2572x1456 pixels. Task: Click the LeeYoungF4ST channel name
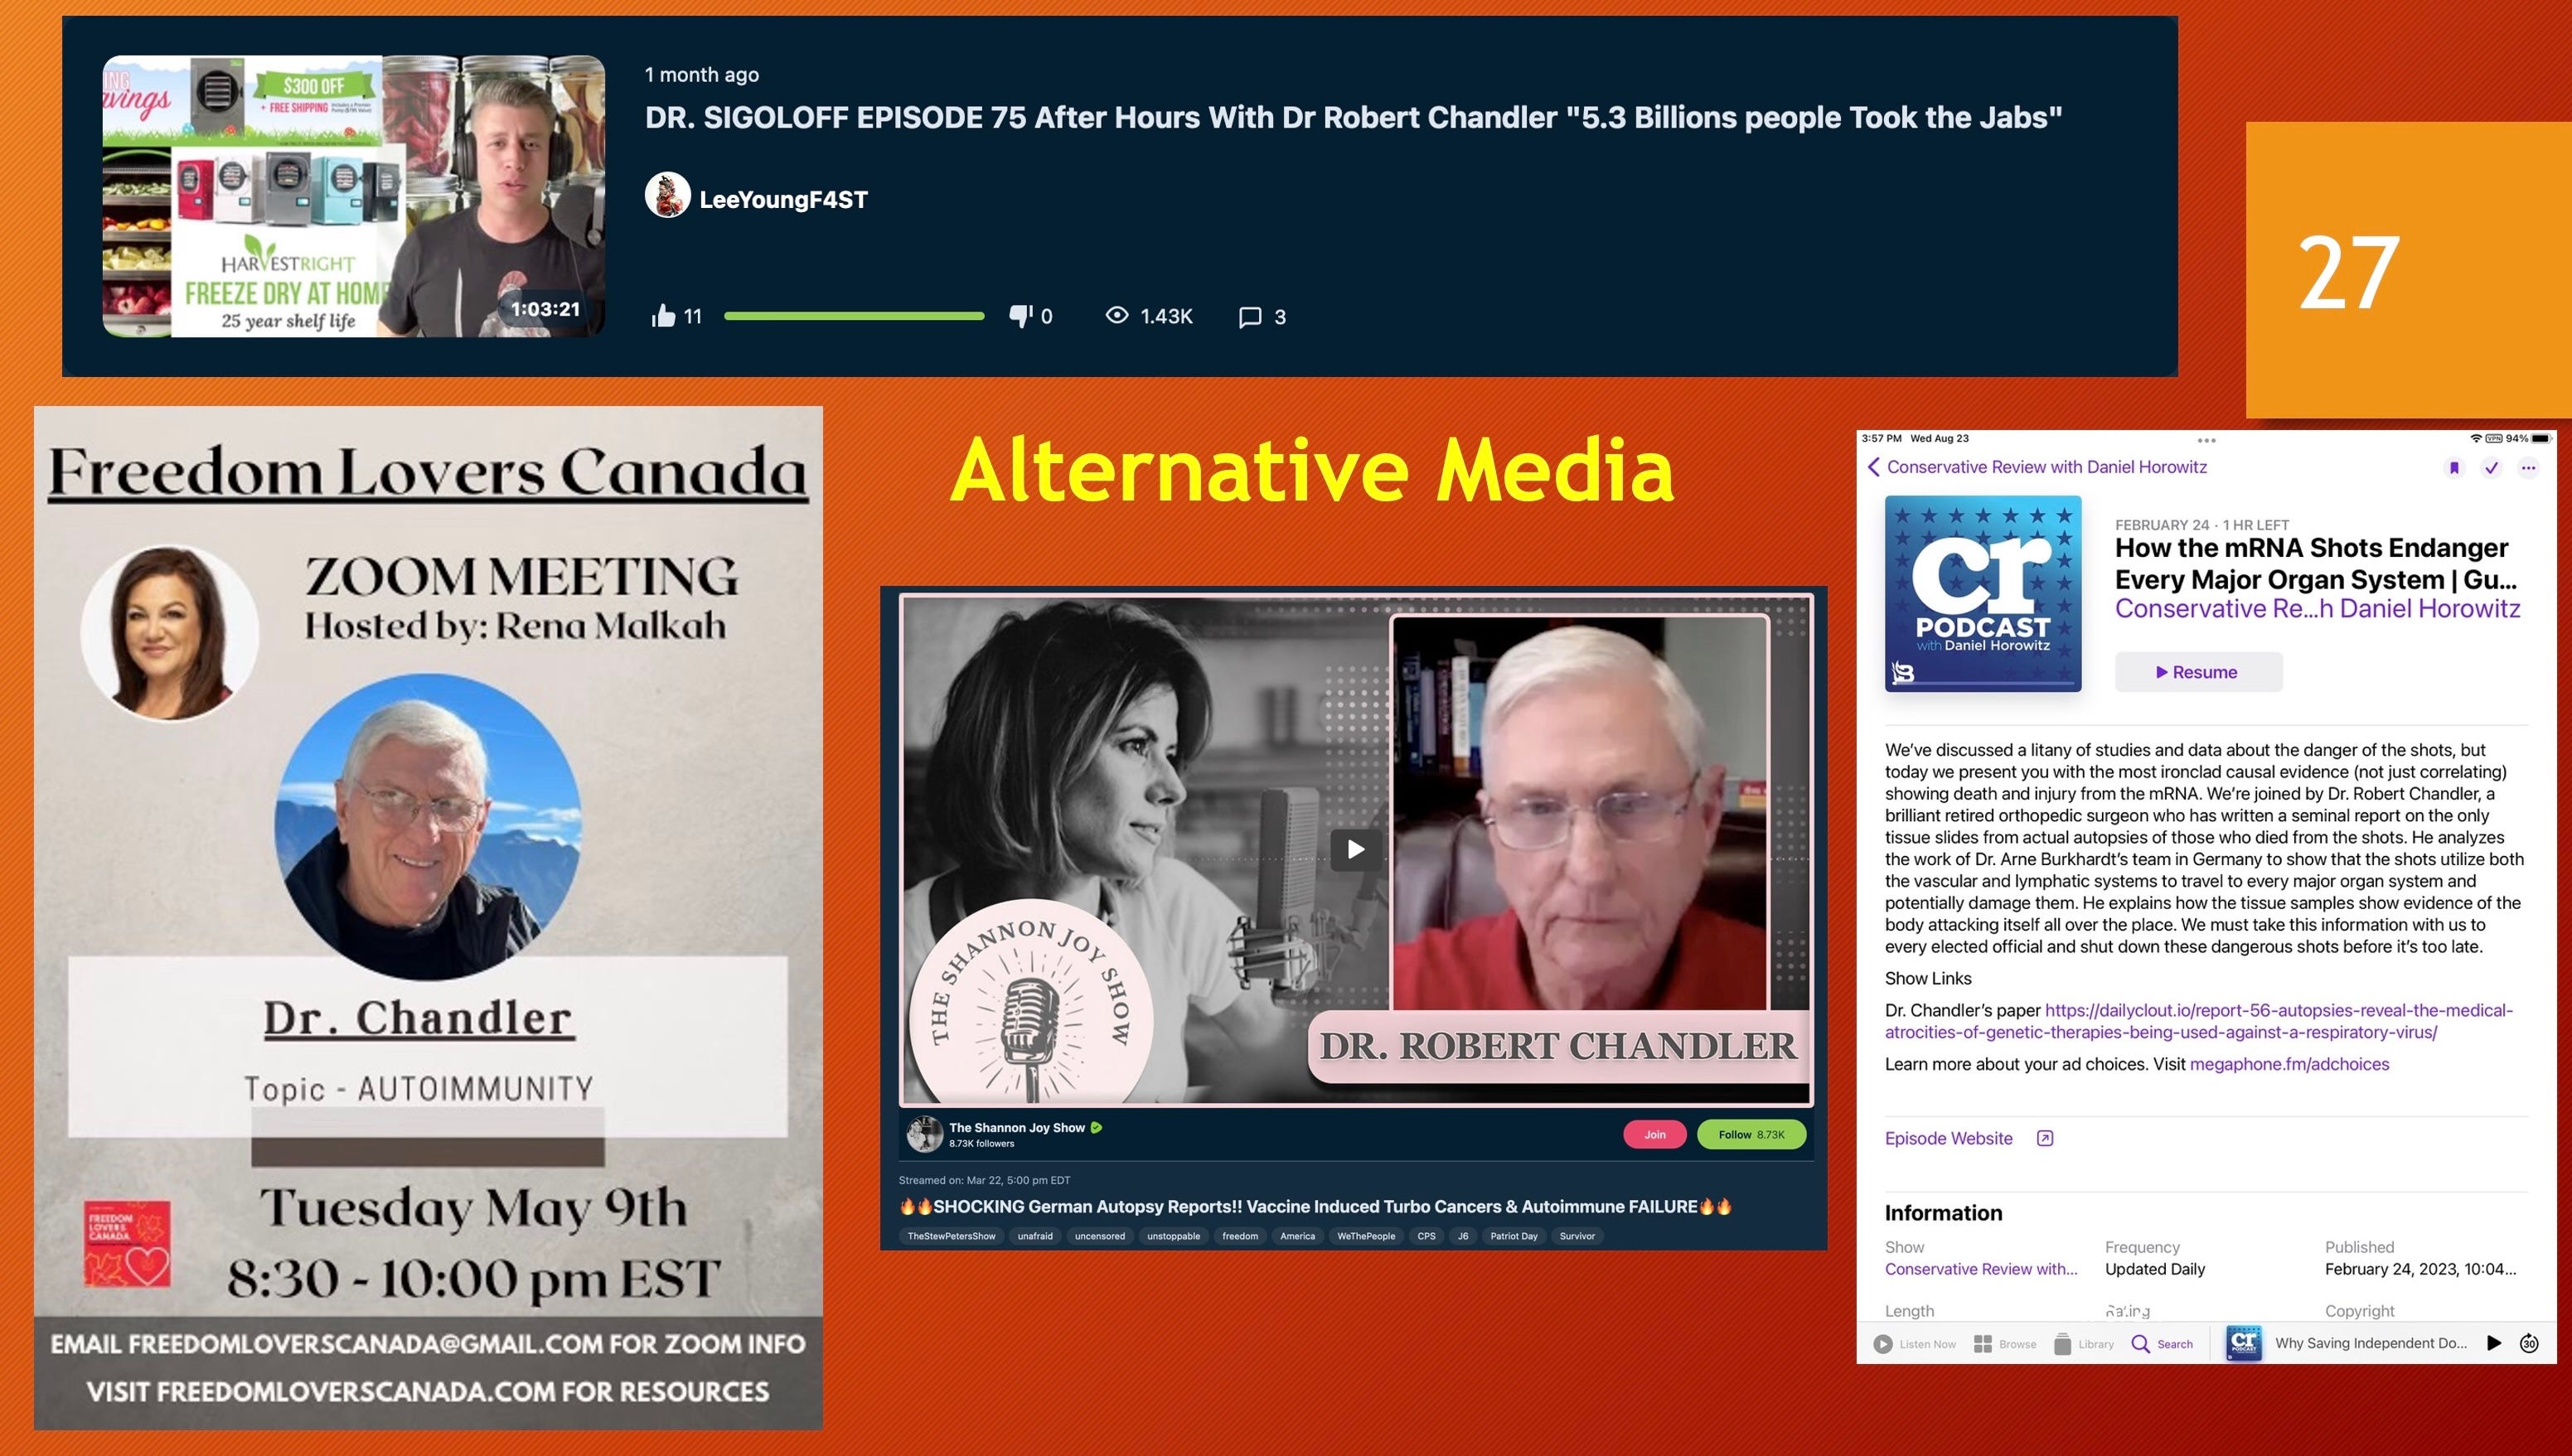(783, 199)
